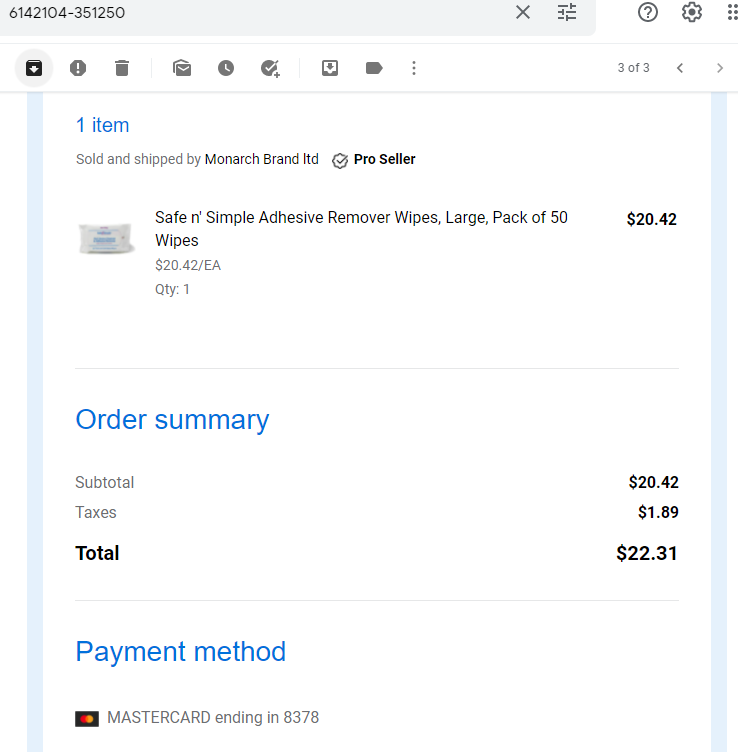Report email as spam

tap(78, 68)
